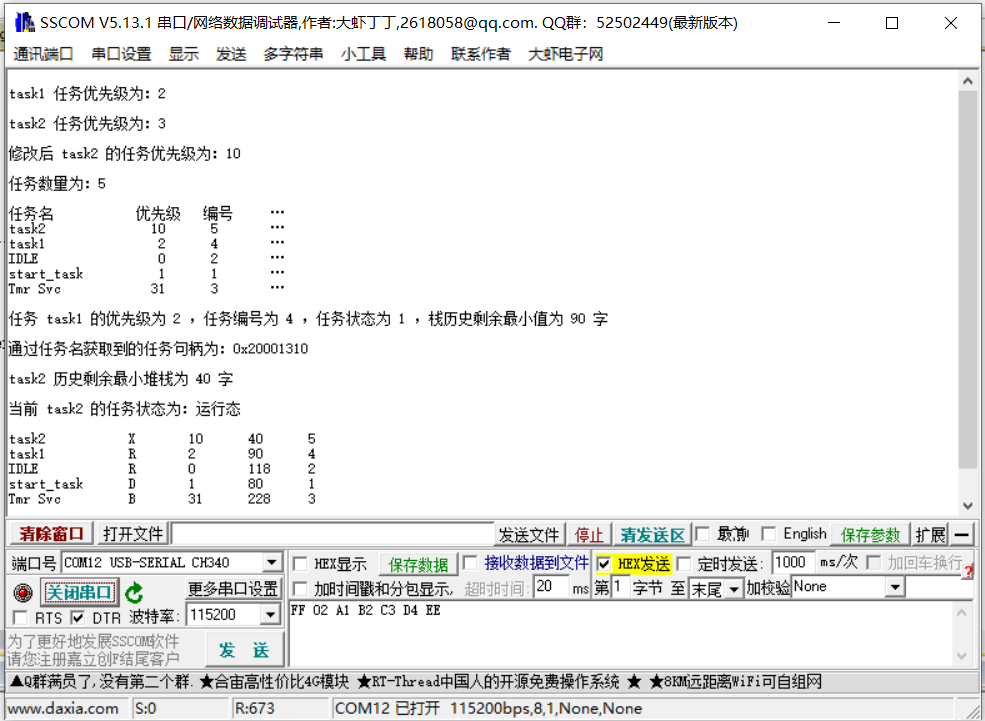Image resolution: width=985 pixels, height=721 pixels.
Task: Click the 关闭串口 close port button
Action: [79, 592]
